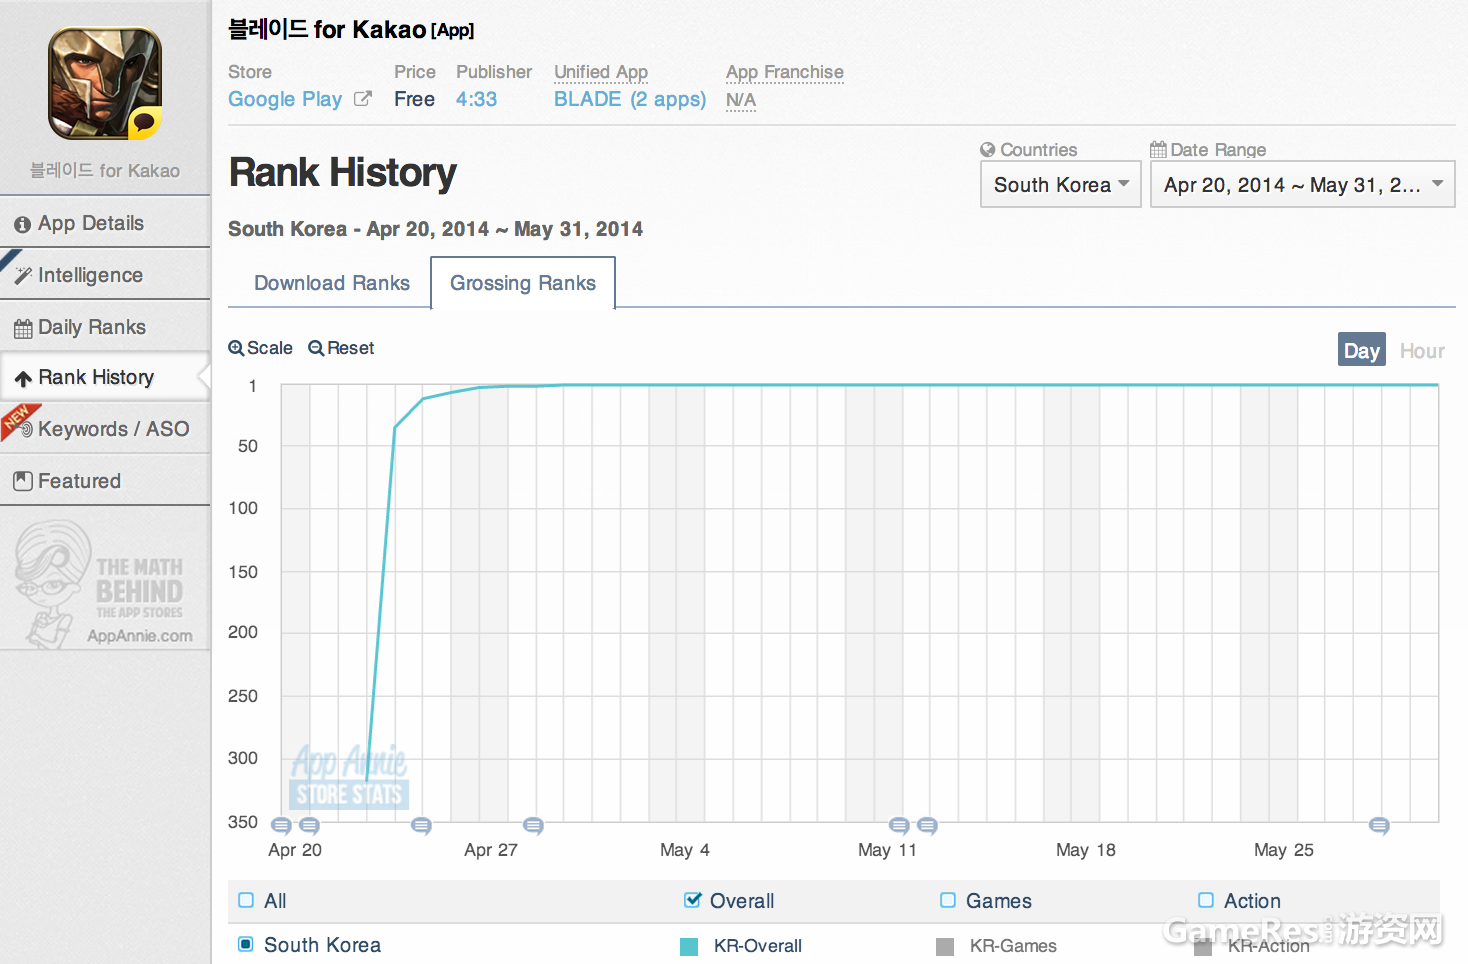
Task: Click the Reset zoom button
Action: coord(341,348)
